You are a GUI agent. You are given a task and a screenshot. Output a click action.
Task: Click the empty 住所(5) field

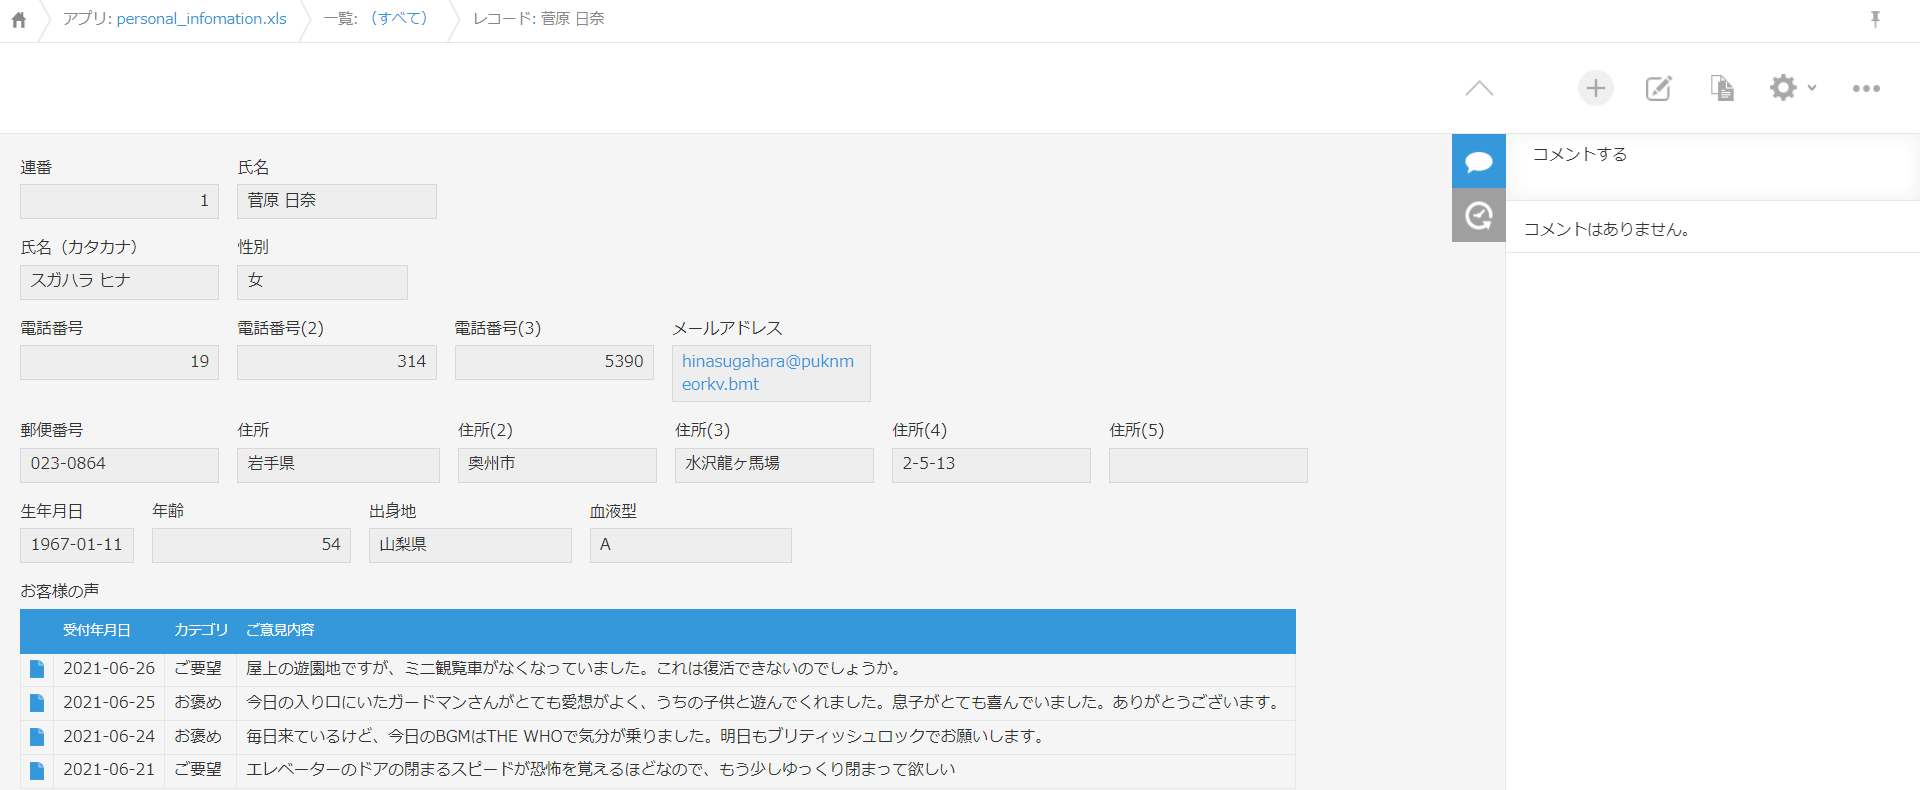[x=1208, y=465]
